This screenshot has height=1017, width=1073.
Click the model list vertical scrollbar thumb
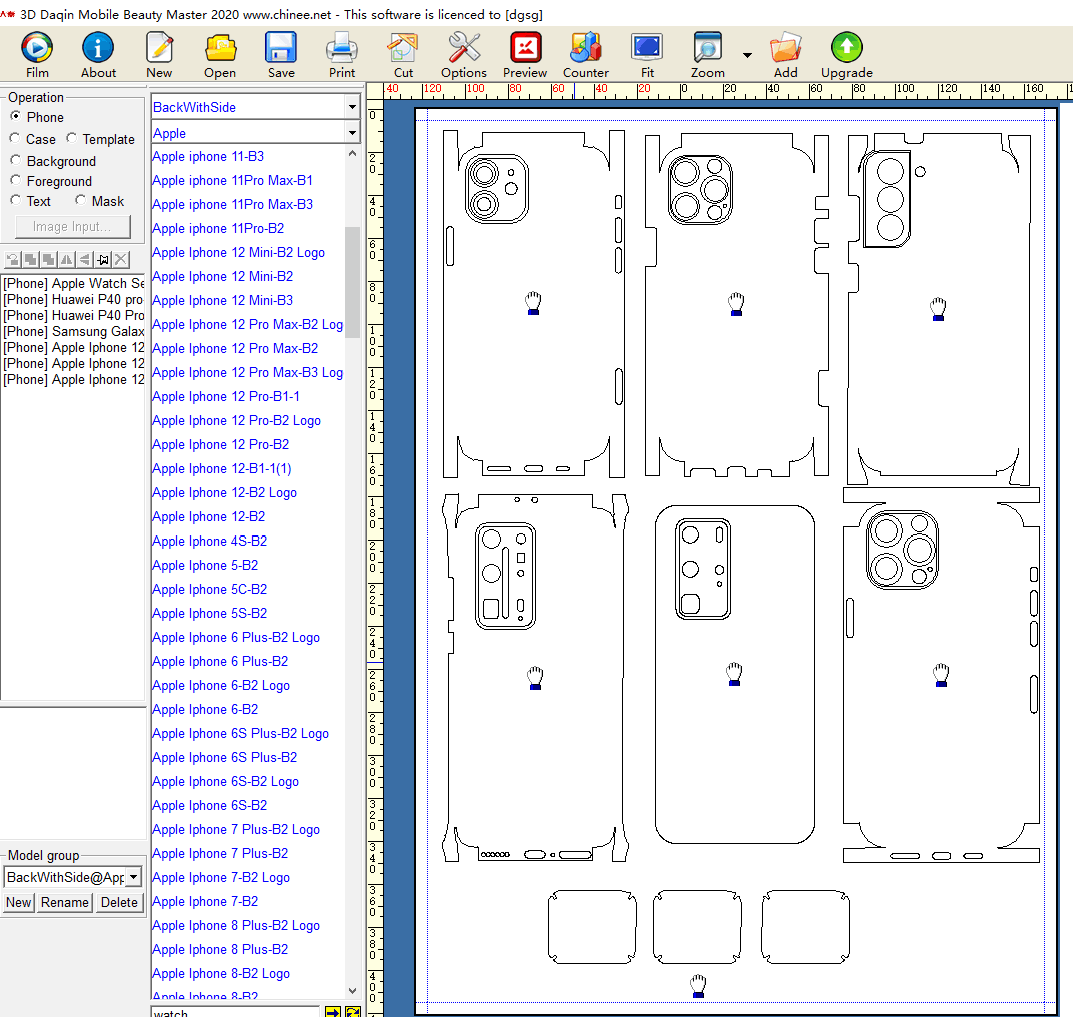tap(352, 282)
